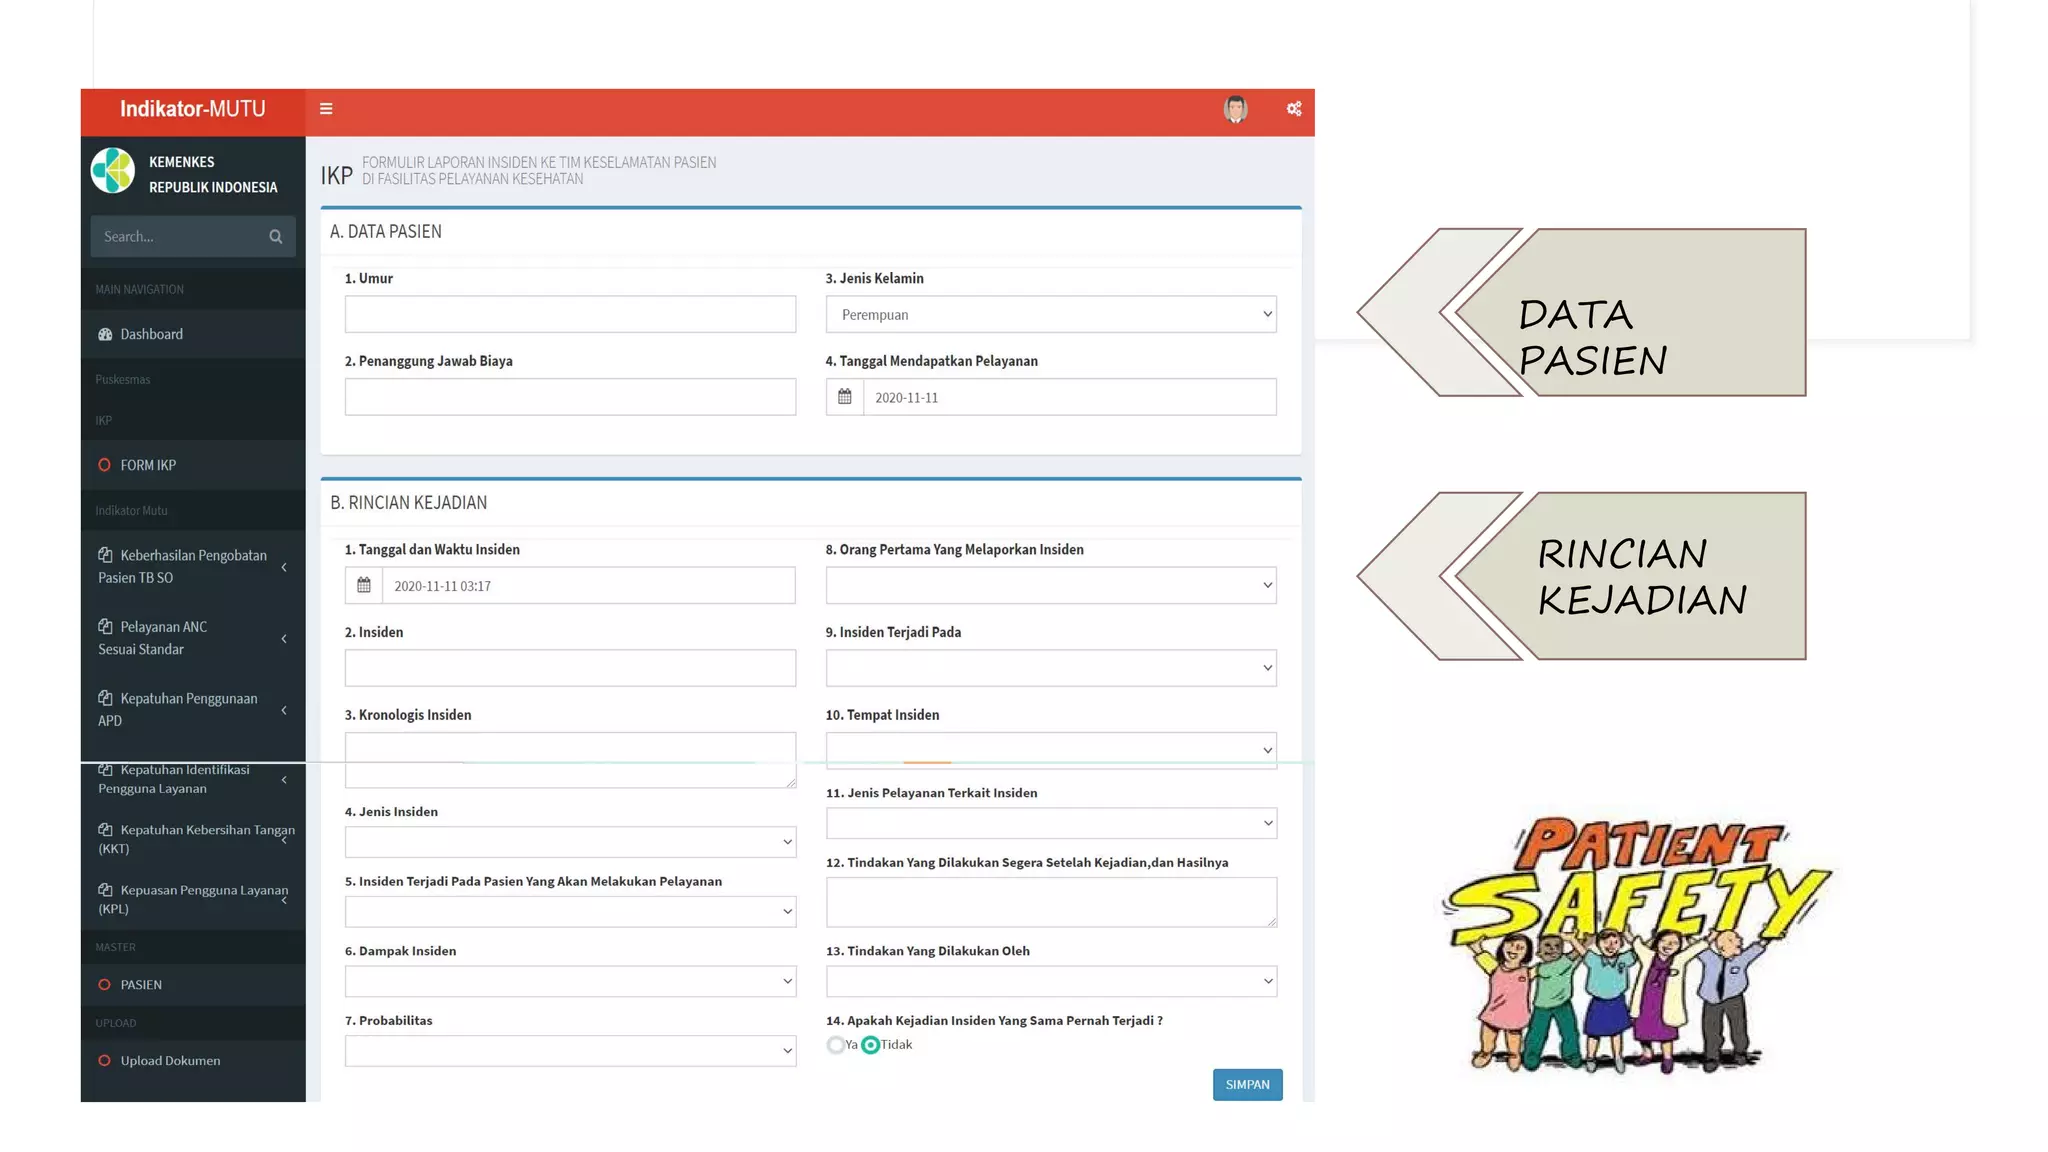Open calendar icon for Tanggal Mendapatkan Pelayanan
The height and width of the screenshot is (1152, 2048).
845,397
